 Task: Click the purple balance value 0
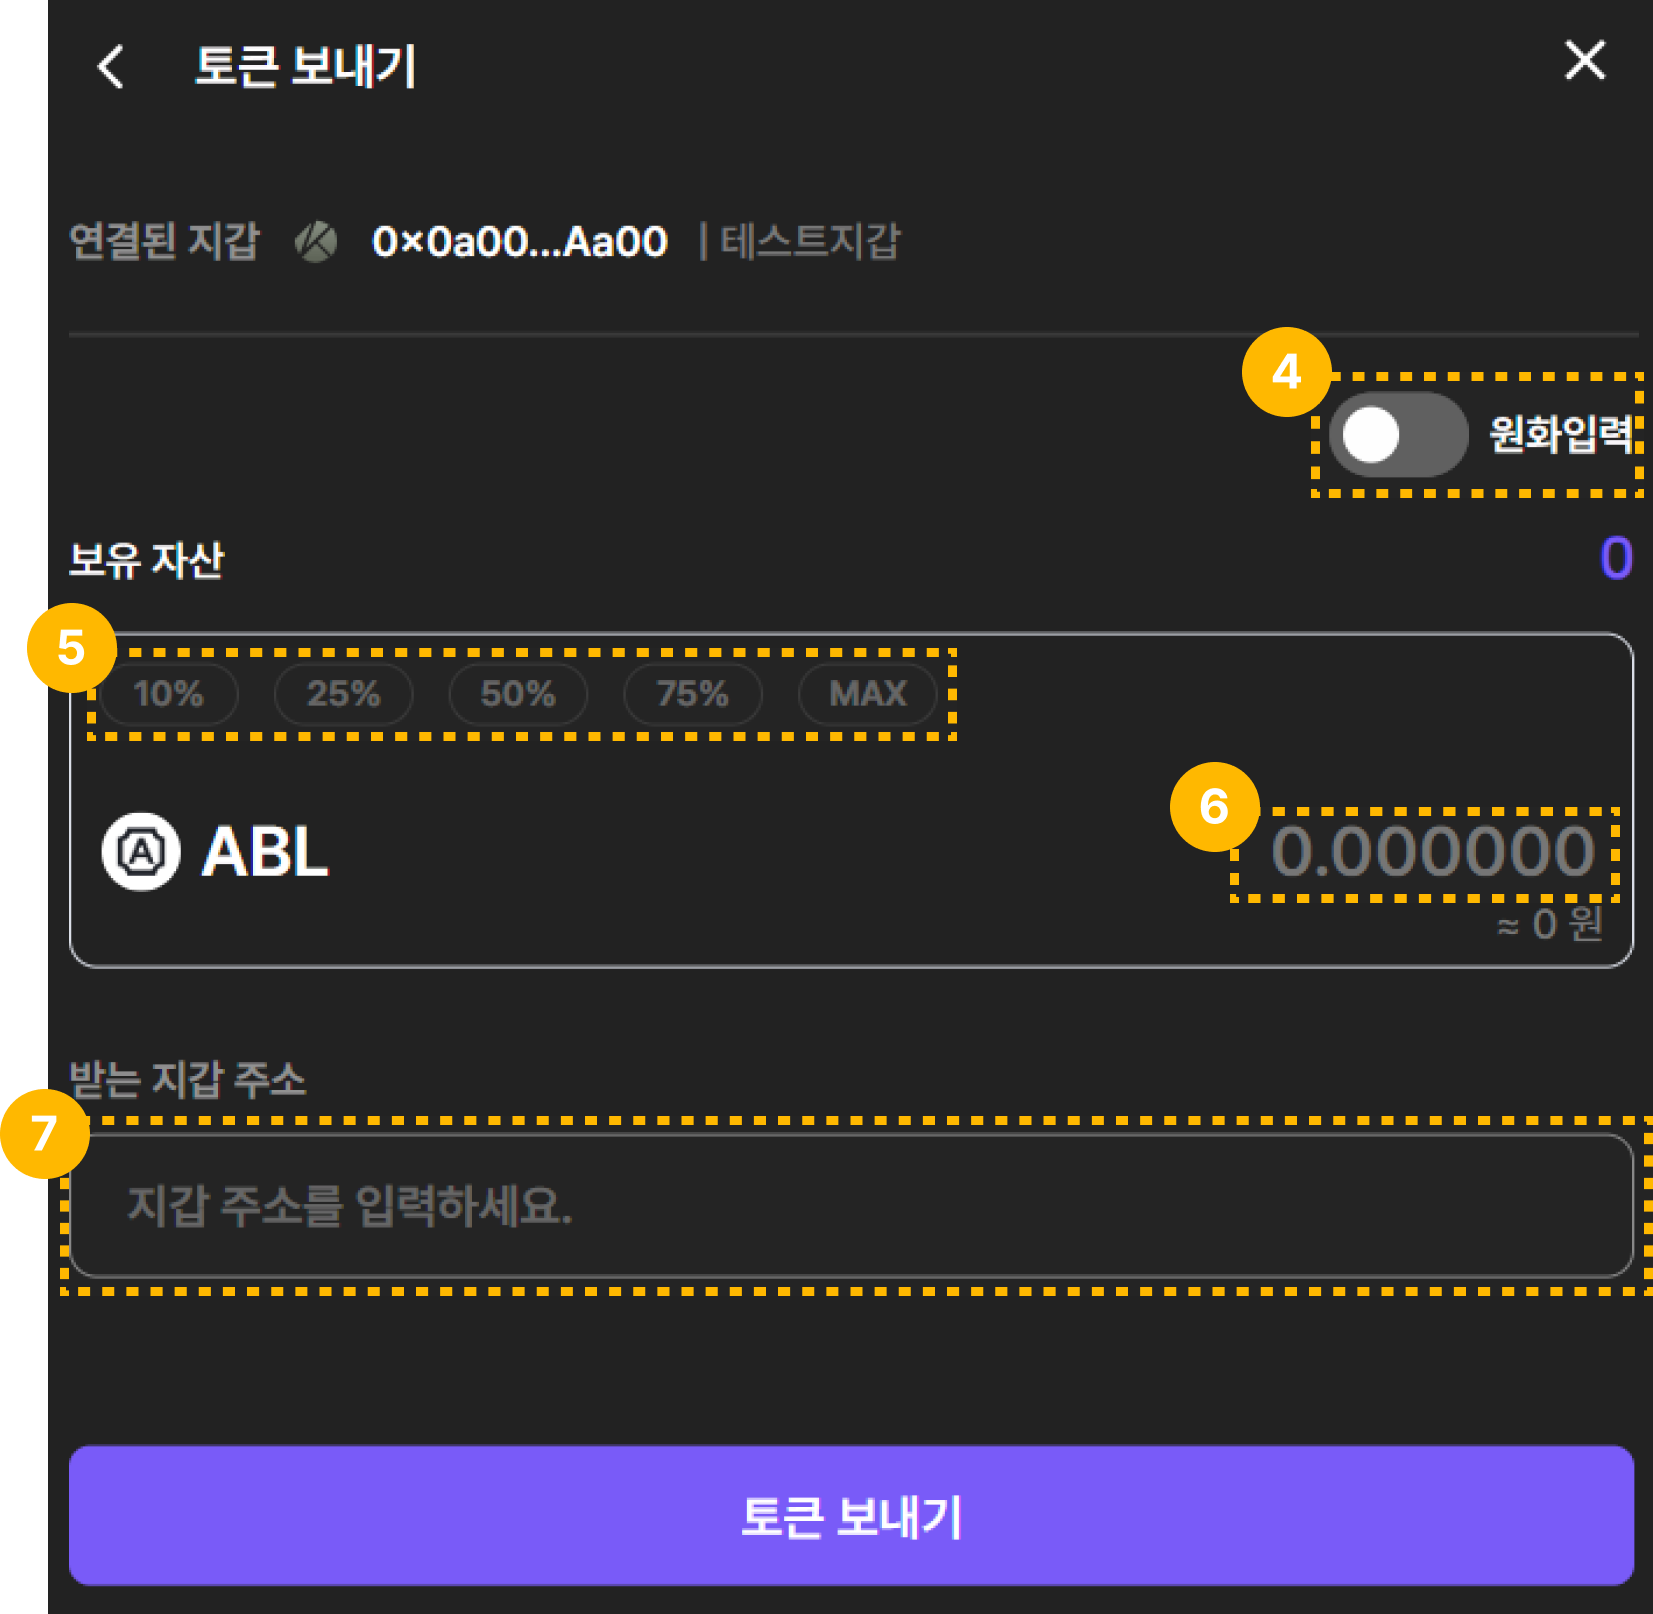click(x=1615, y=558)
